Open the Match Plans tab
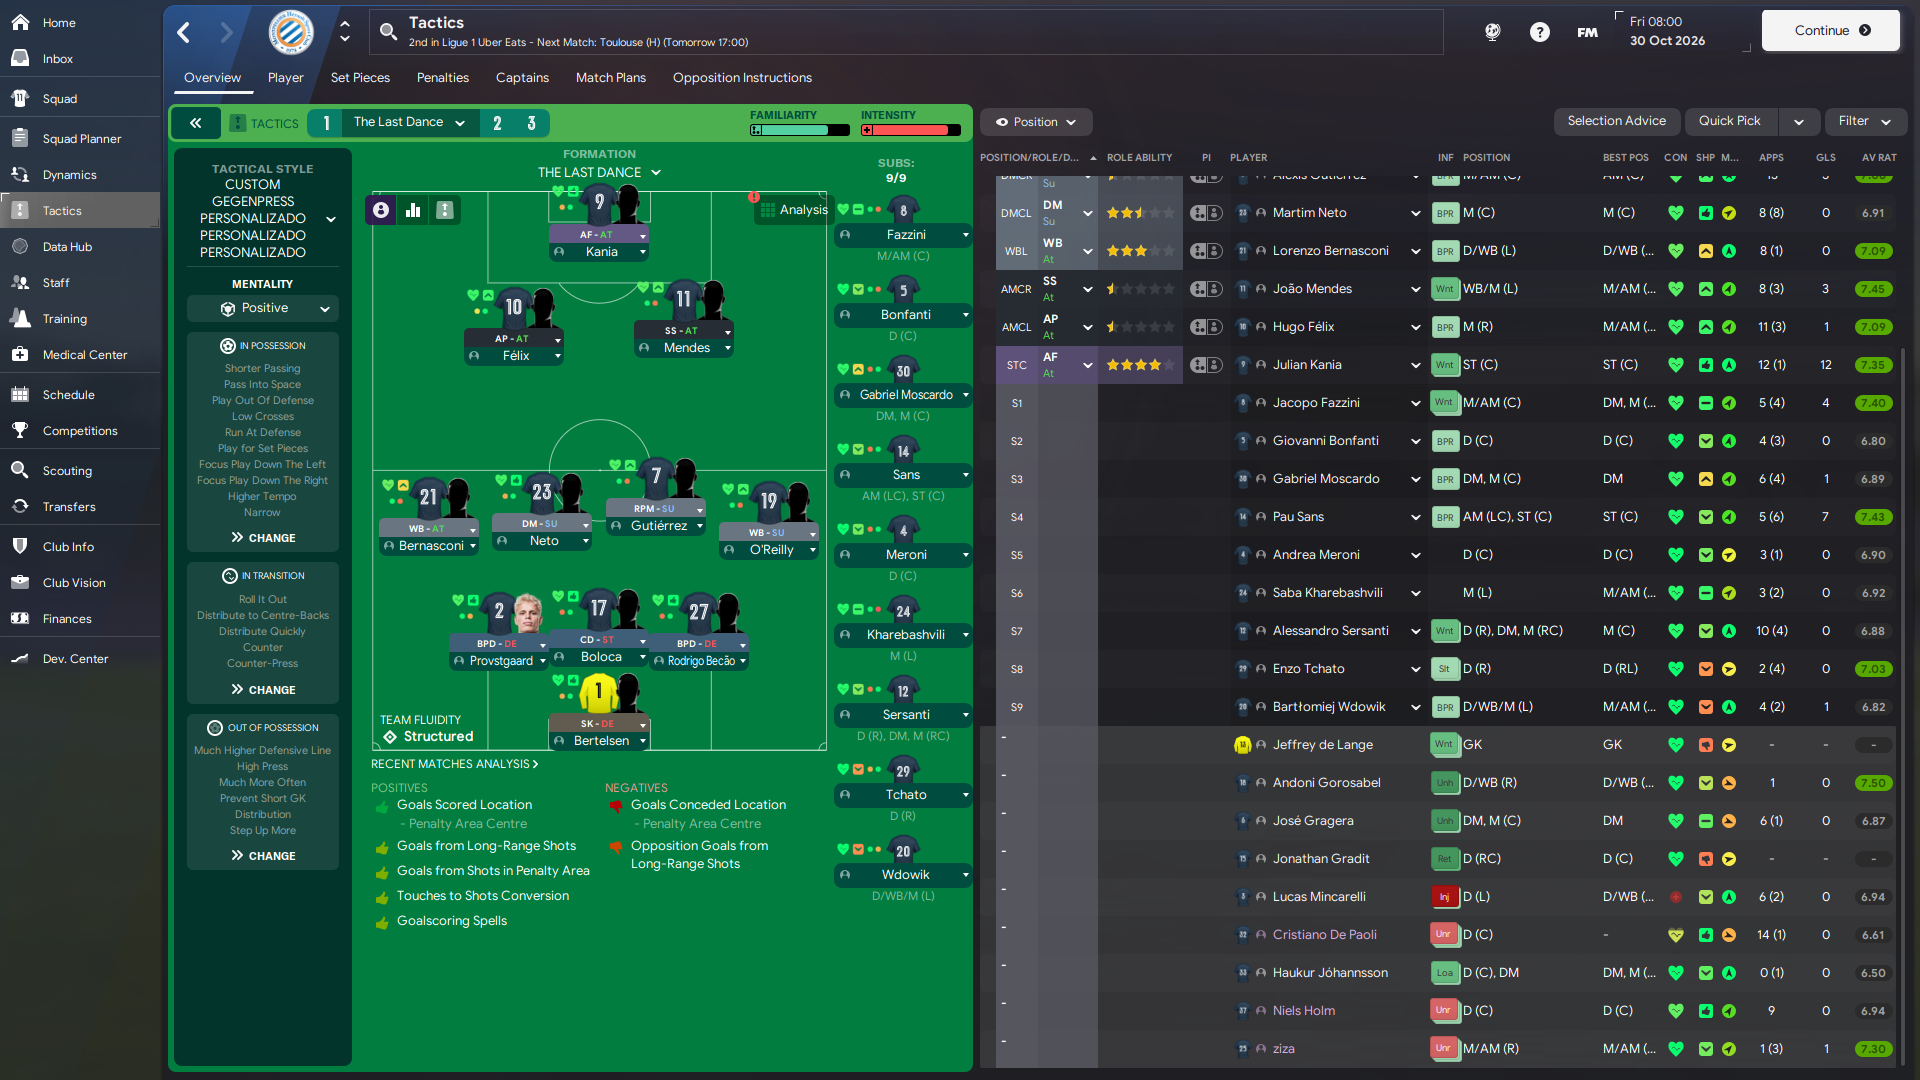Screen dimensions: 1920x1080 [611, 77]
